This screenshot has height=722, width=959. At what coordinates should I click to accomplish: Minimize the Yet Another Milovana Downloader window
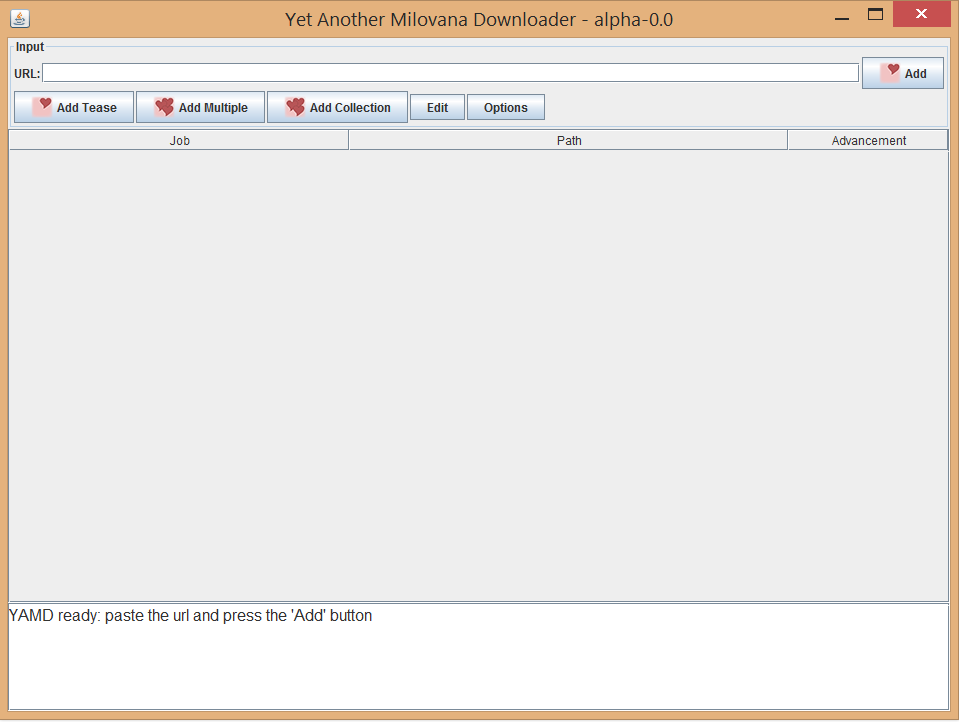842,18
